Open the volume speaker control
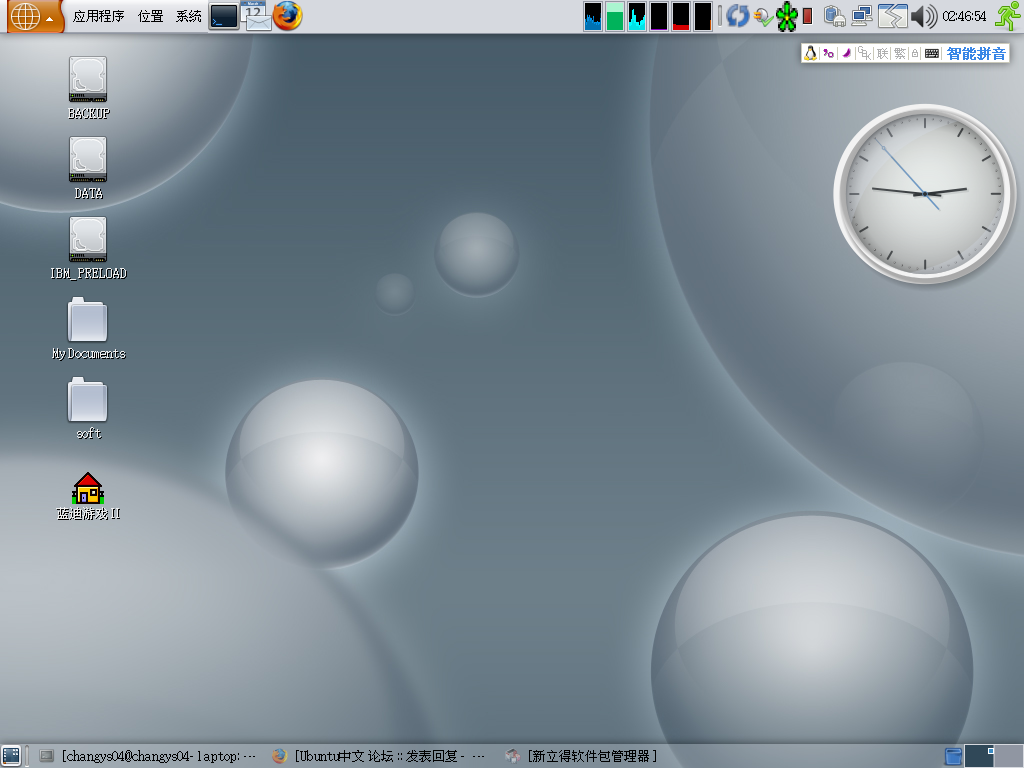 coord(923,16)
